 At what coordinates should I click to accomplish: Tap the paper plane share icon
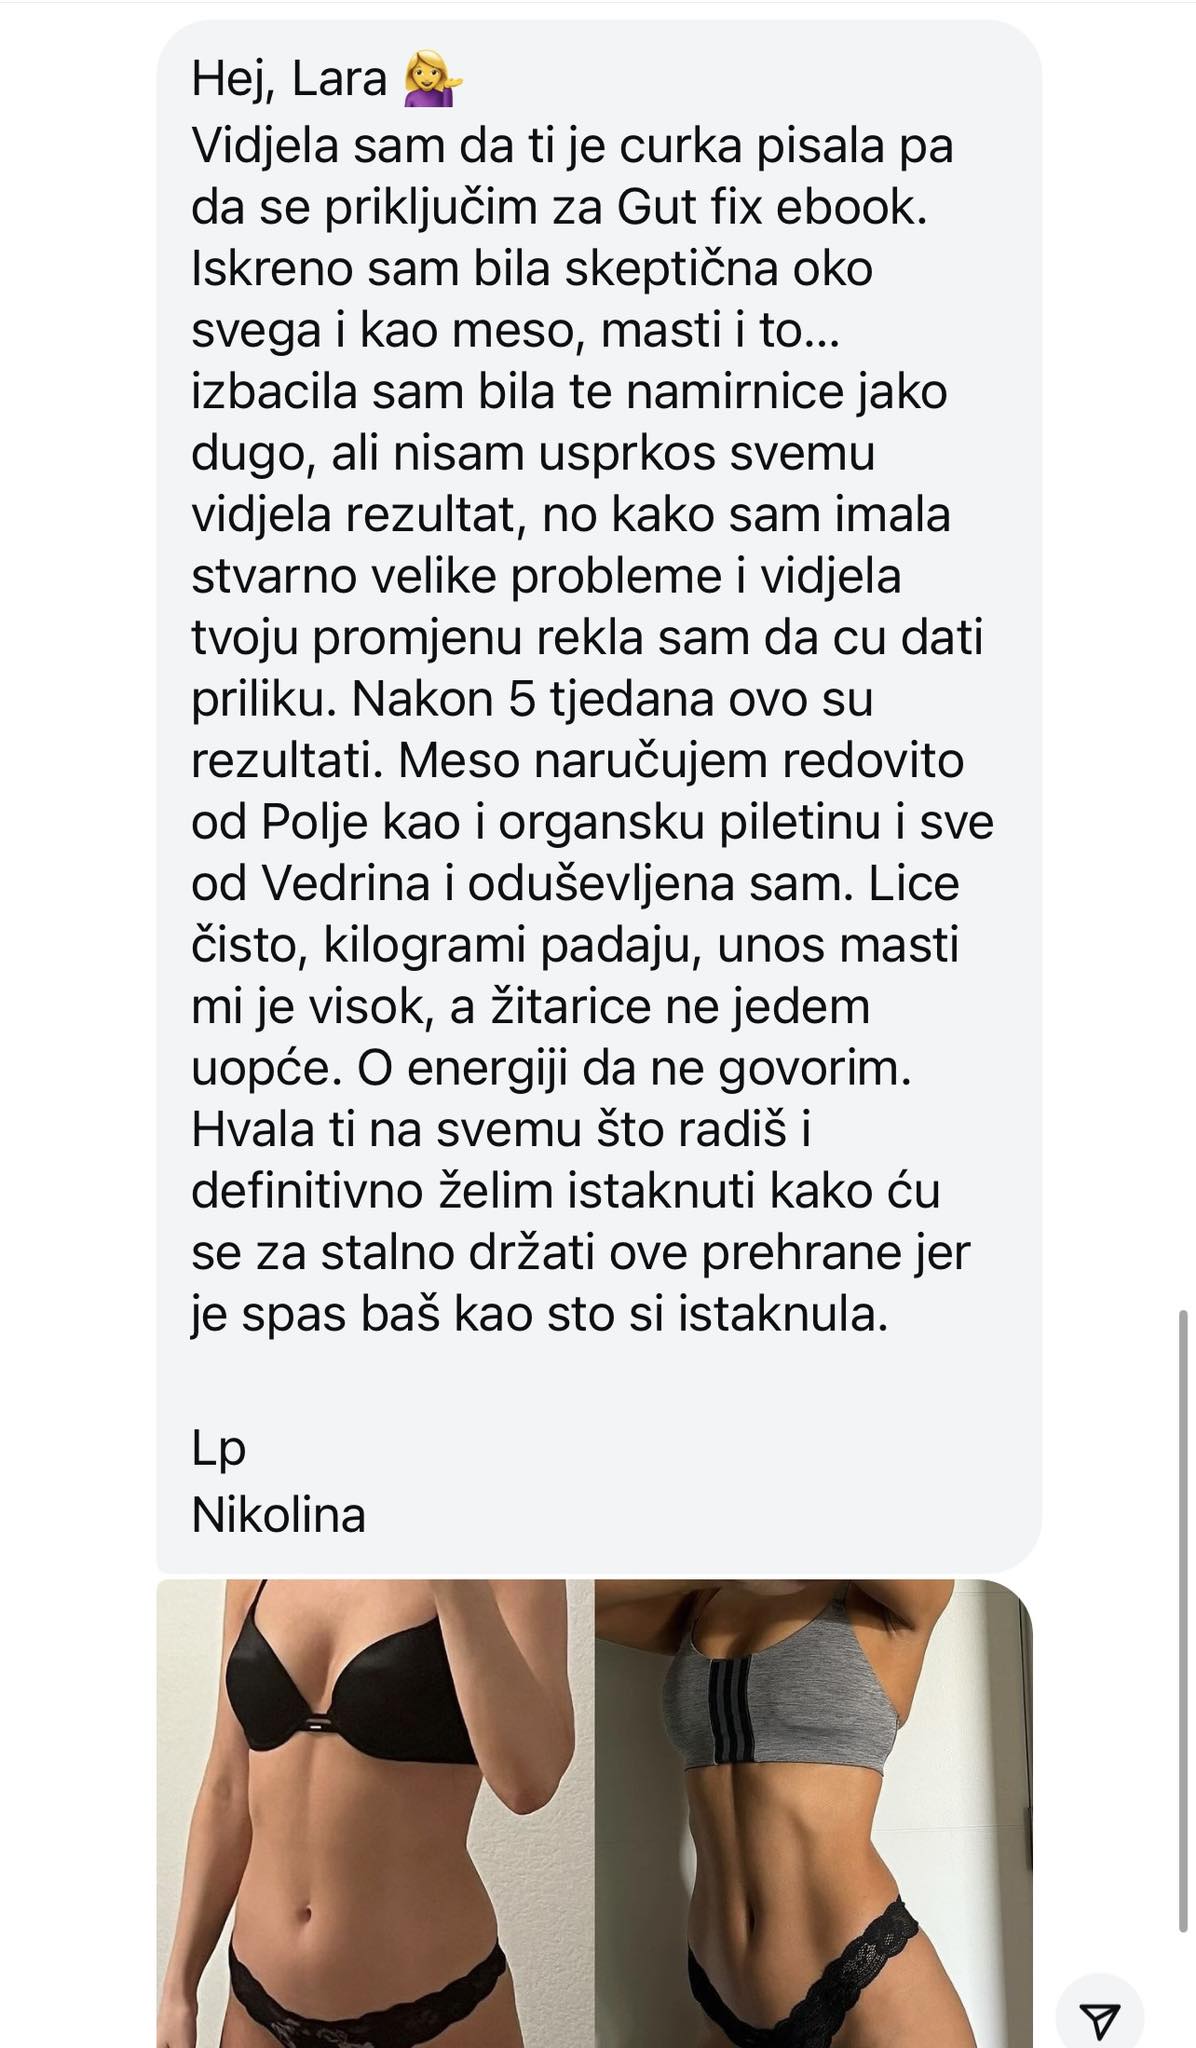(1100, 2020)
